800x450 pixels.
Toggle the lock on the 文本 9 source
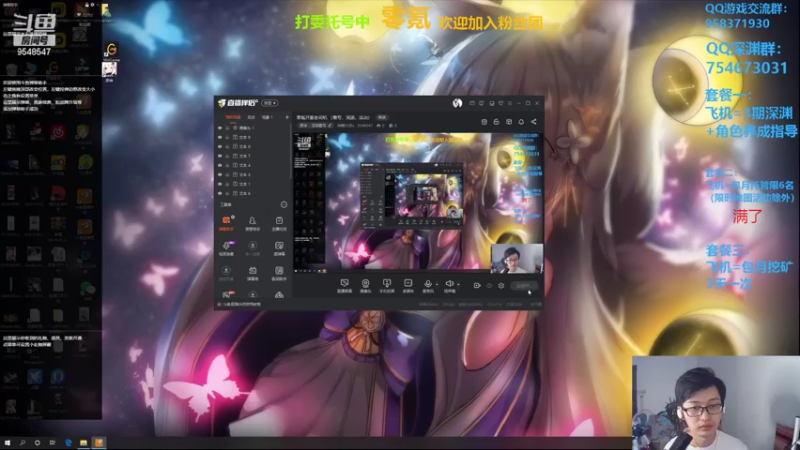[228, 137]
